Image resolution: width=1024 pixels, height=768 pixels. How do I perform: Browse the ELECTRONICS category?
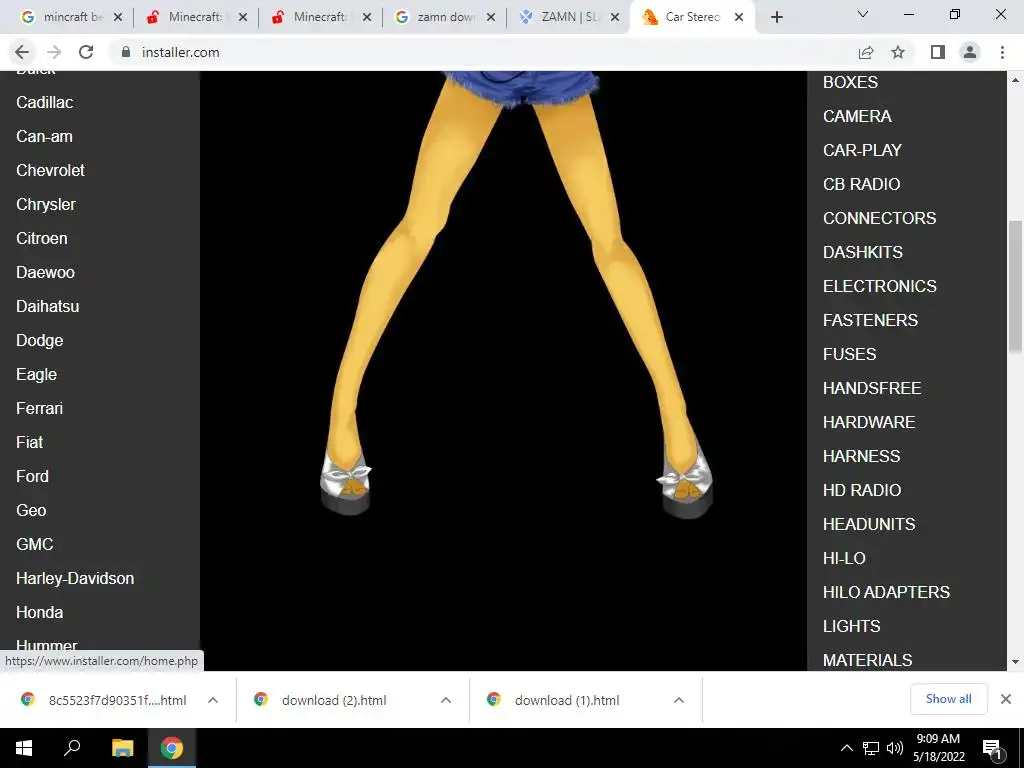(x=880, y=286)
